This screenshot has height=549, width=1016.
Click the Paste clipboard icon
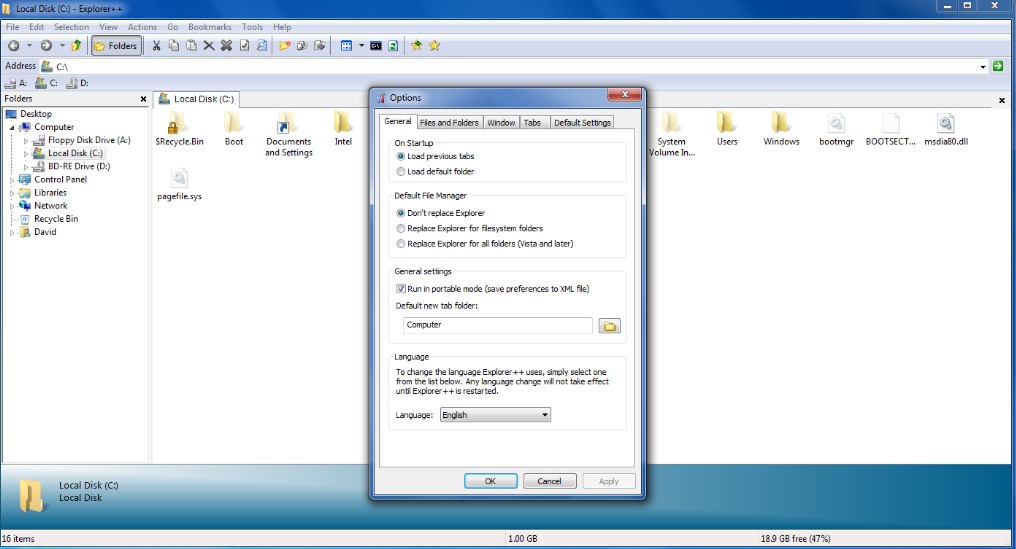click(x=191, y=45)
